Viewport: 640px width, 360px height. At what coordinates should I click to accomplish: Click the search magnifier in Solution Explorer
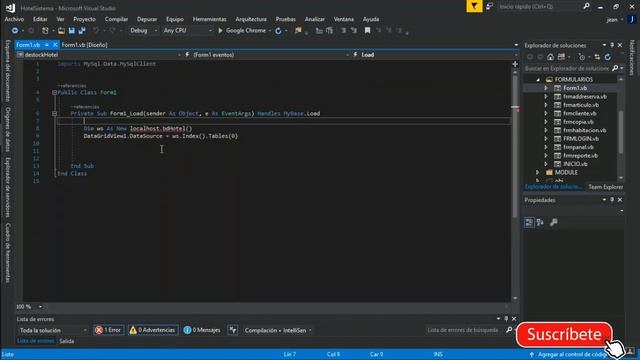[x=615, y=69]
